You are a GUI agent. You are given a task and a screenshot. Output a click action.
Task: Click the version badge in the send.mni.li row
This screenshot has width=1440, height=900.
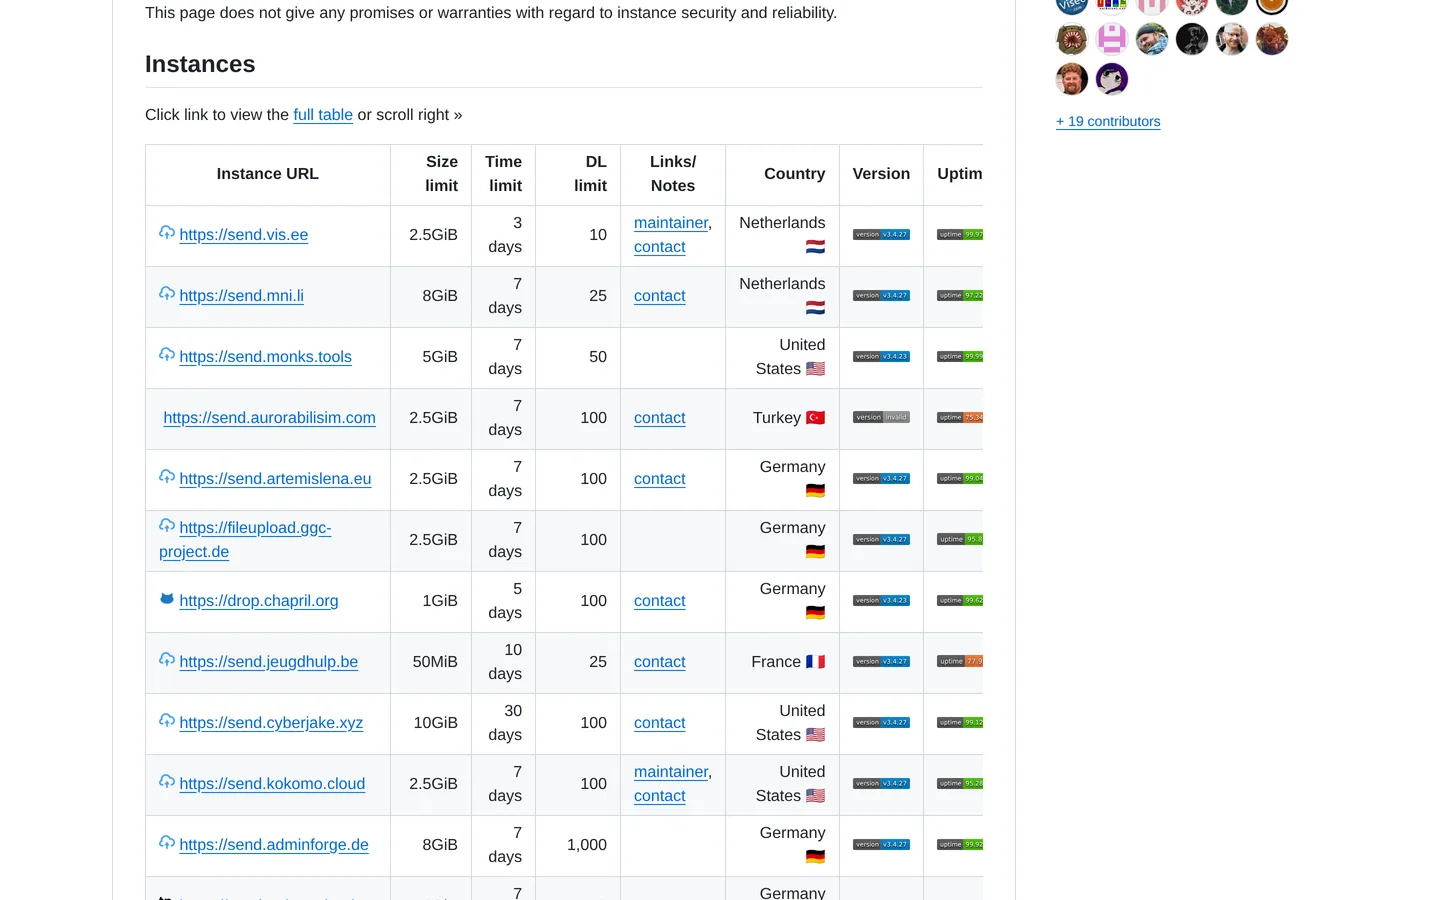881,296
